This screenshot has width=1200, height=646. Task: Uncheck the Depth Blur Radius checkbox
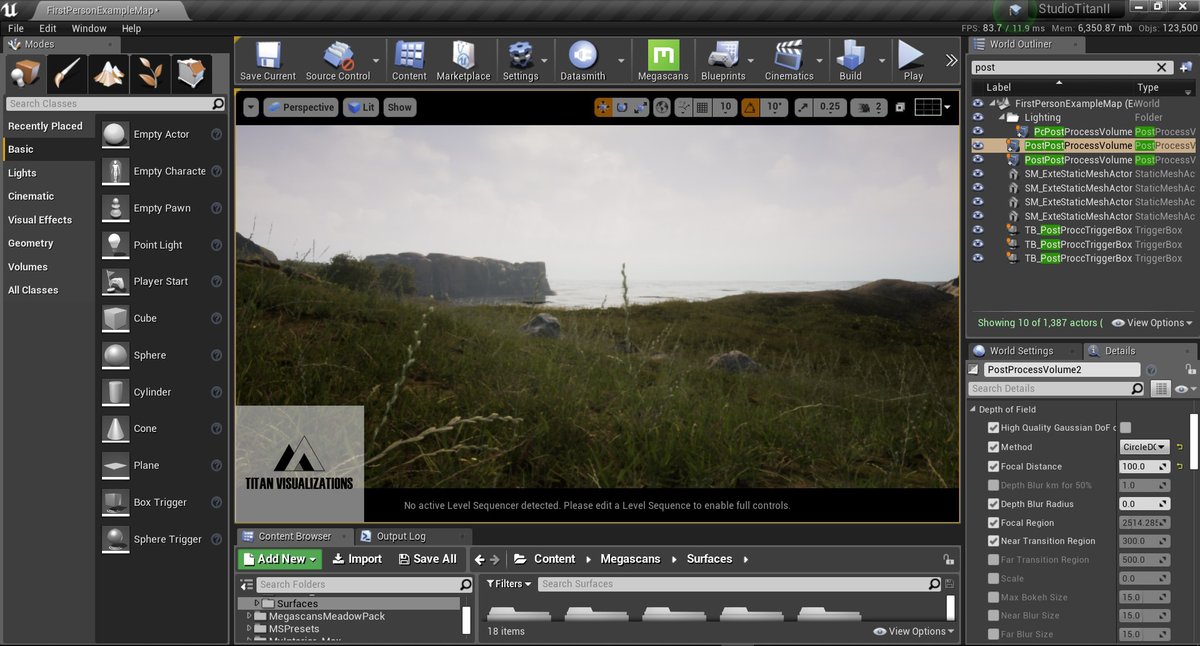(993, 504)
